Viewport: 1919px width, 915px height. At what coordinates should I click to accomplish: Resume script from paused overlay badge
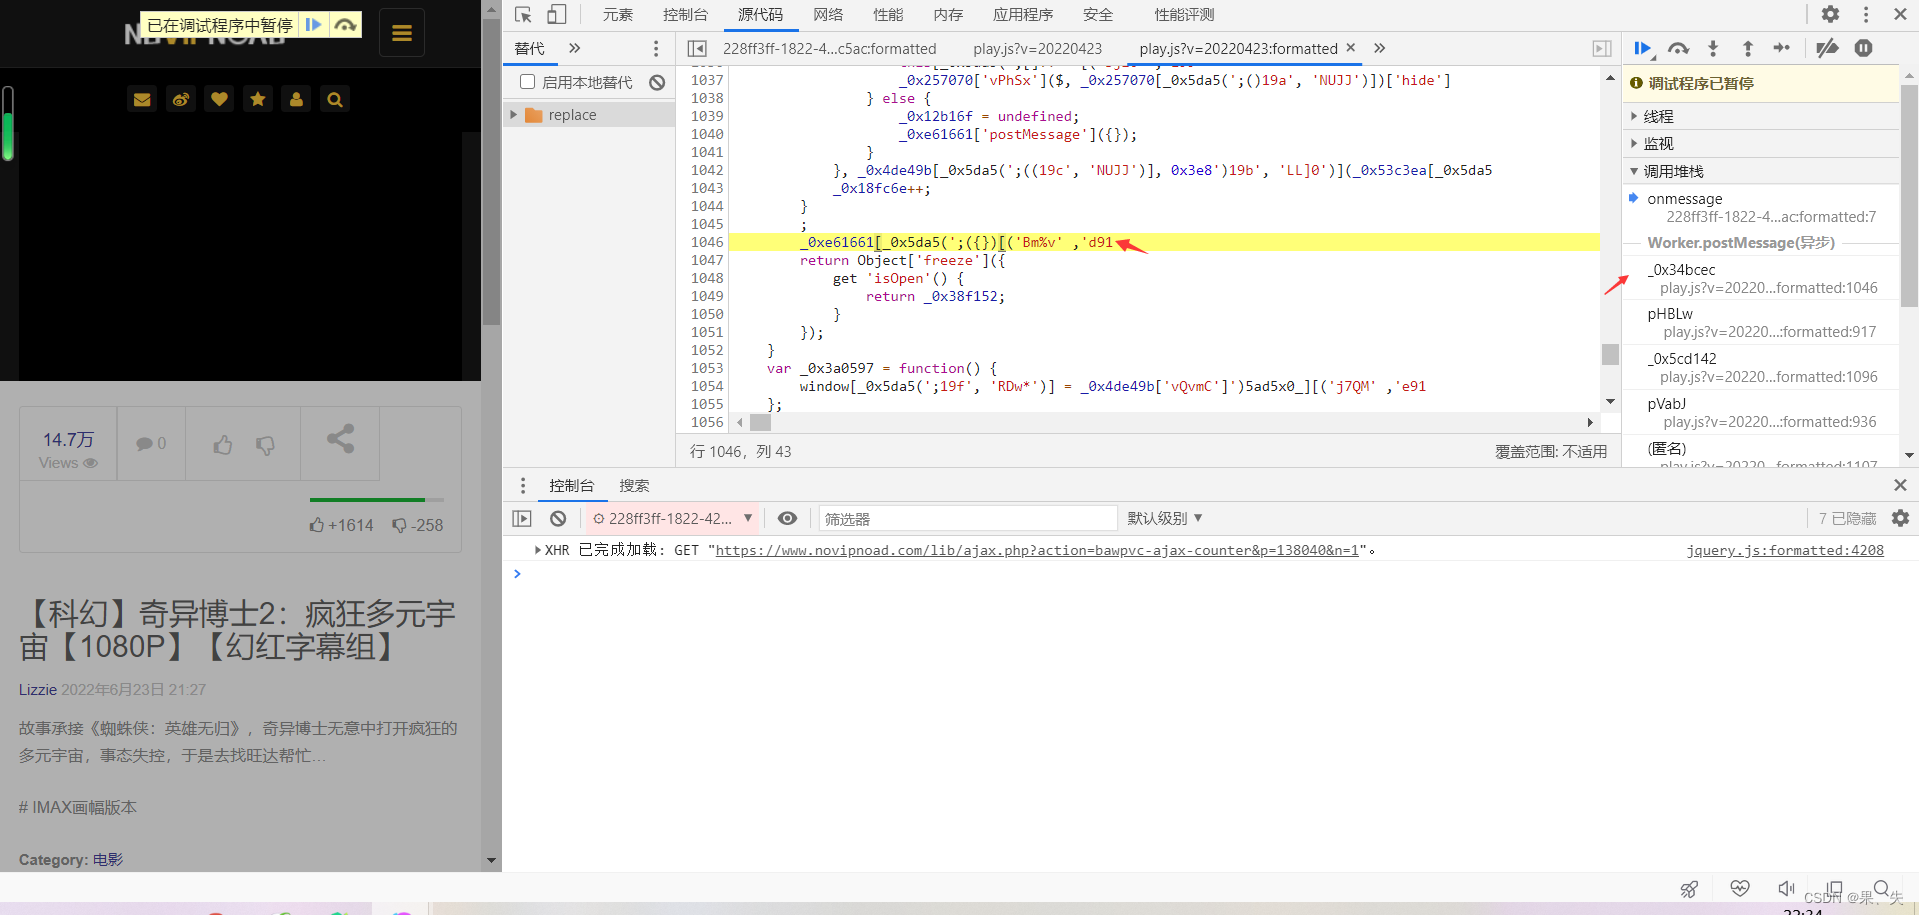pyautogui.click(x=314, y=24)
